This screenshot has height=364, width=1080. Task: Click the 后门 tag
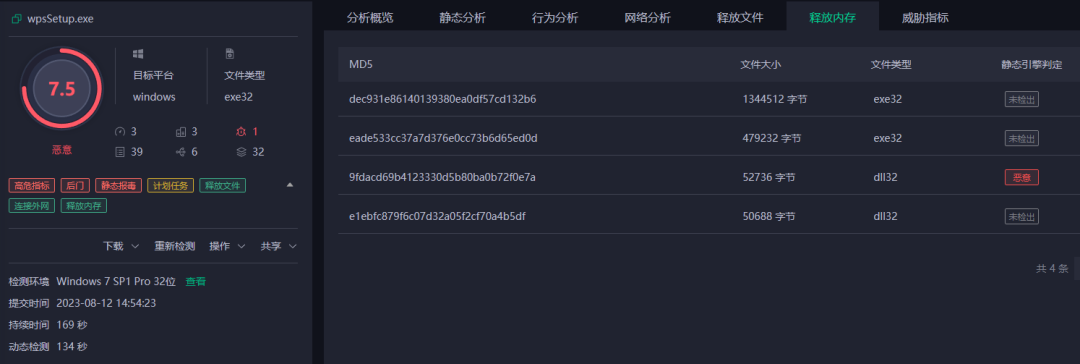coord(75,185)
